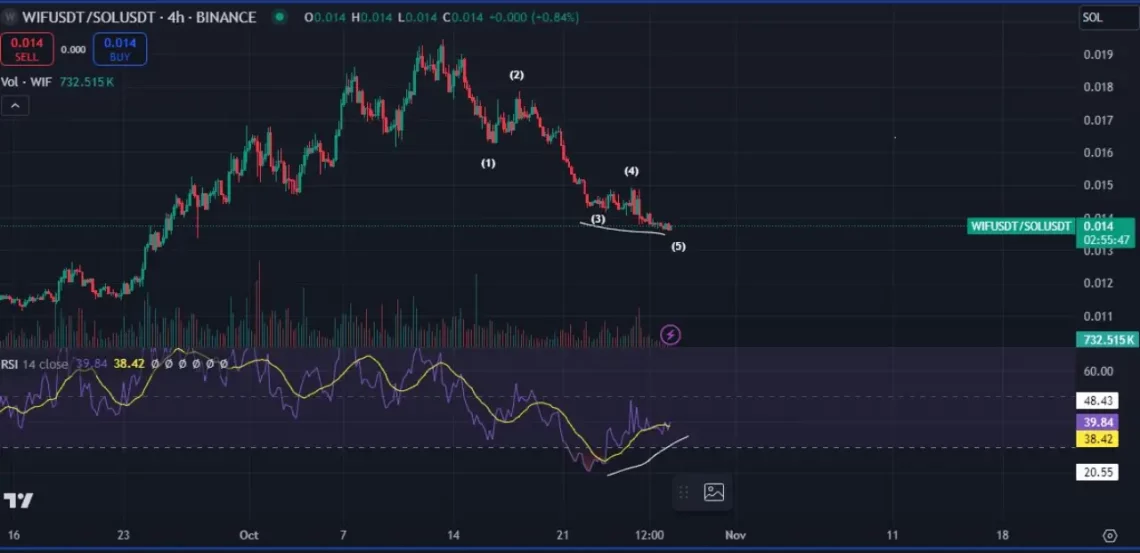Open chart settings gear in bottom-right corner
1140x553 pixels.
[x=1109, y=535]
